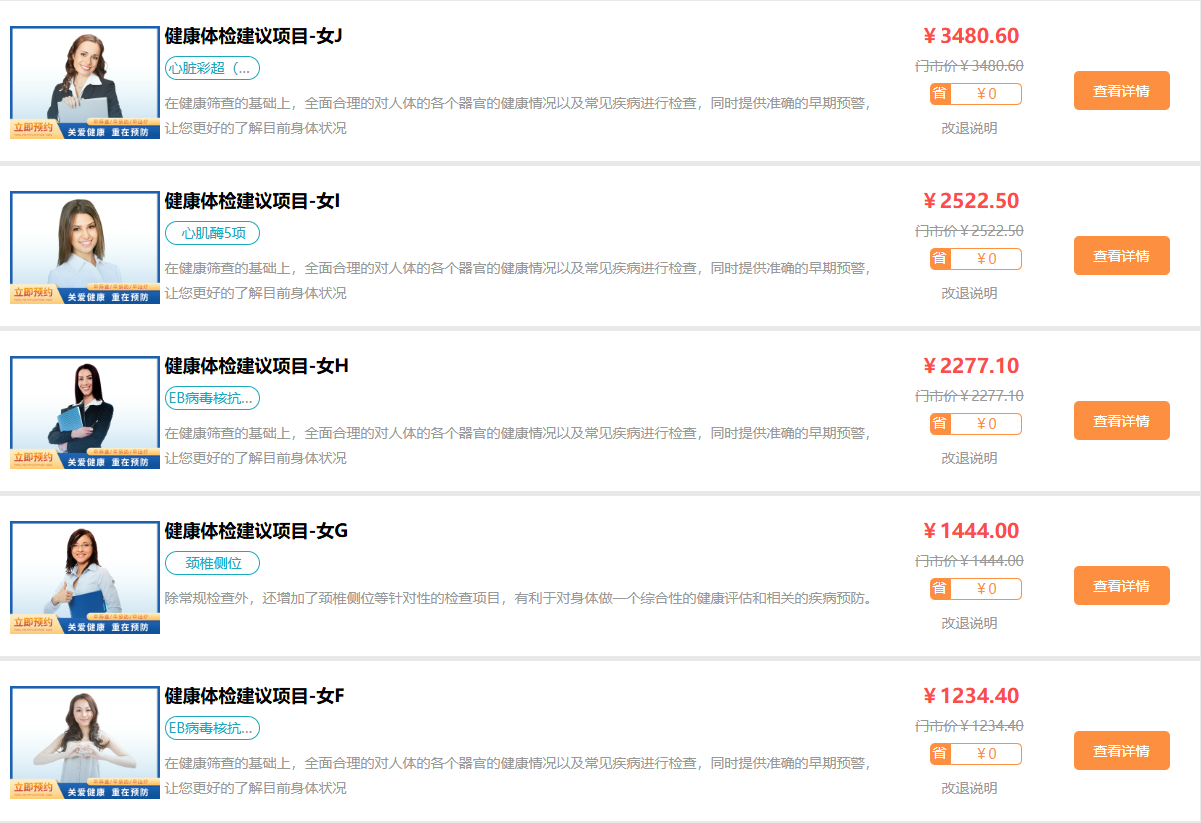This screenshot has height=823, width=1201.
Task: Open 改退说明 link for ¥3480.60 package
Action: [x=969, y=128]
